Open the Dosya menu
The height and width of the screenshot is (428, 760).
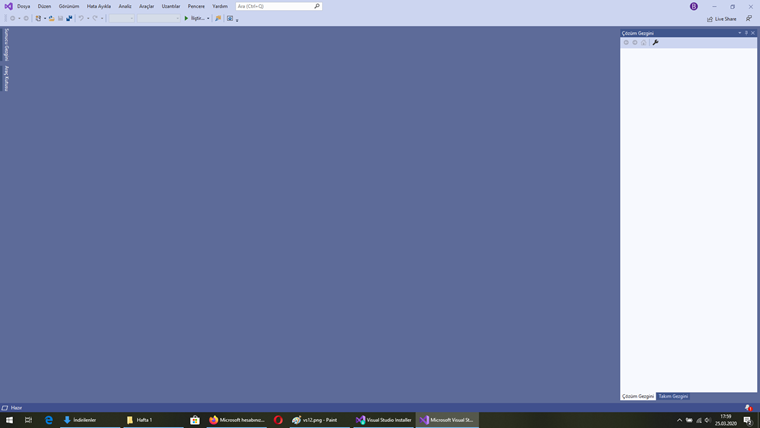pos(24,6)
